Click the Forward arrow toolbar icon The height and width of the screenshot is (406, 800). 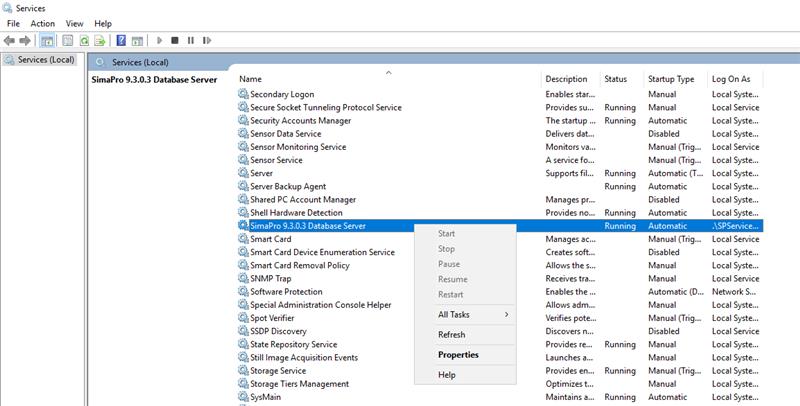24,40
